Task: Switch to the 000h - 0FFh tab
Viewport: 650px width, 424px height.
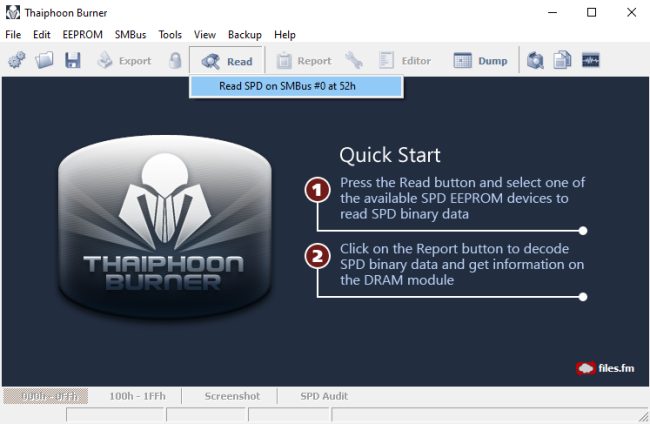Action: (x=46, y=396)
